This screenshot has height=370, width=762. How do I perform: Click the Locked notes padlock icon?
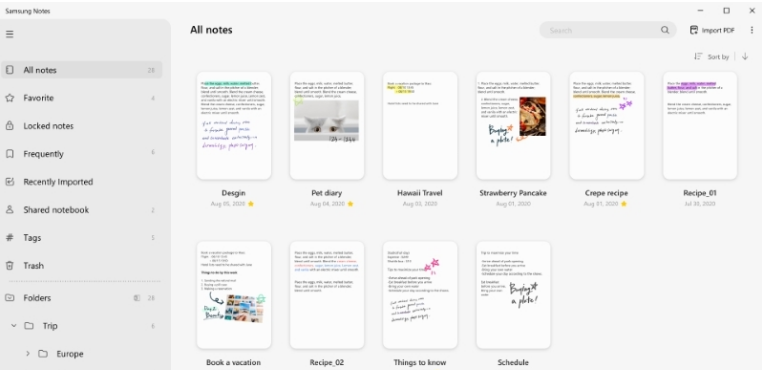[x=9, y=126]
